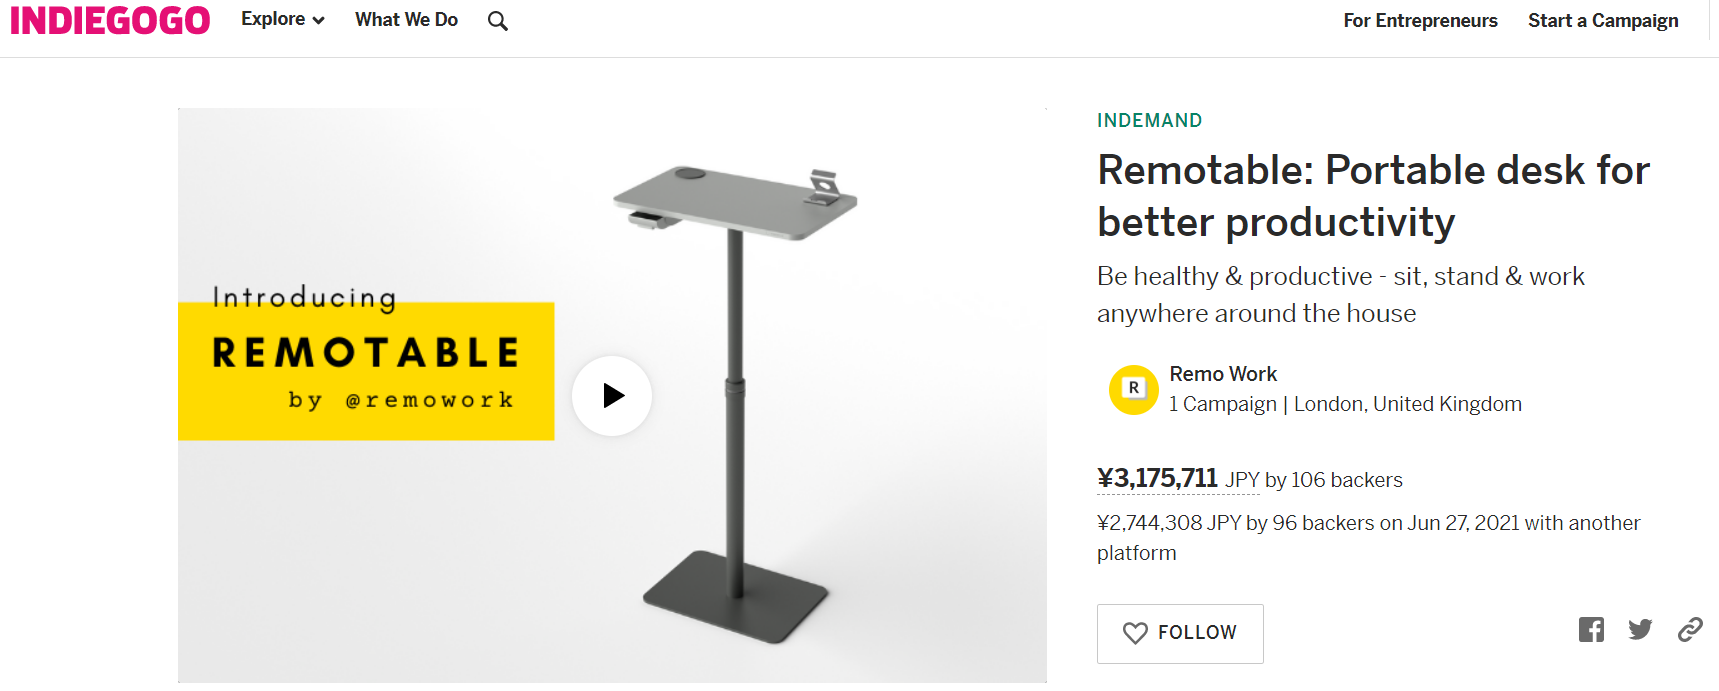Expand the Explore dropdown menu
The width and height of the screenshot is (1719, 691).
tap(273, 20)
